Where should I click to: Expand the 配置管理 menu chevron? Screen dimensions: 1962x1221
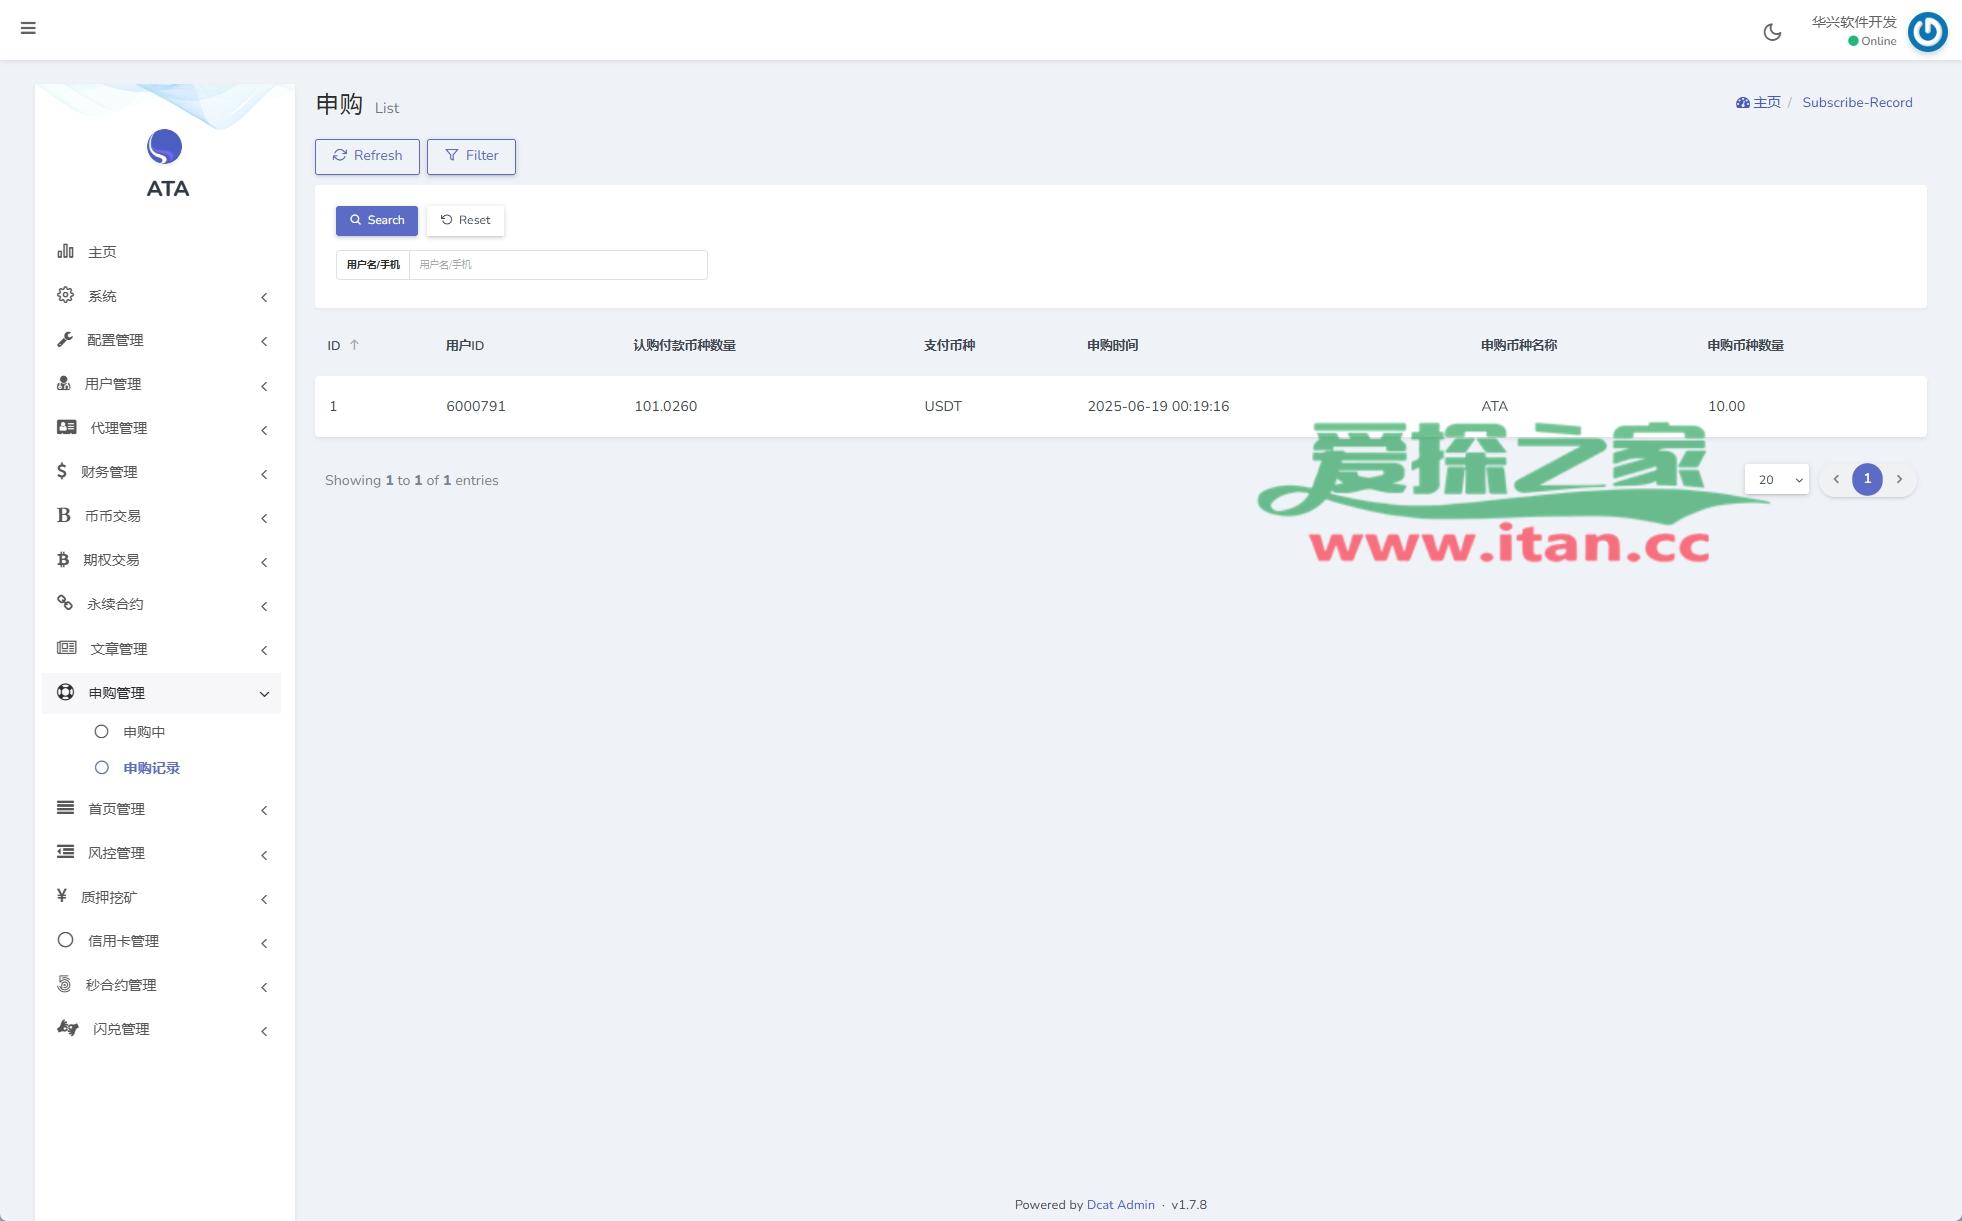pos(264,341)
